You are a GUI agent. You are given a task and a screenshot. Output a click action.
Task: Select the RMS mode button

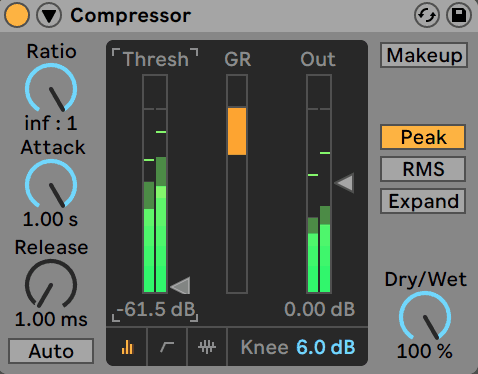[x=423, y=169]
